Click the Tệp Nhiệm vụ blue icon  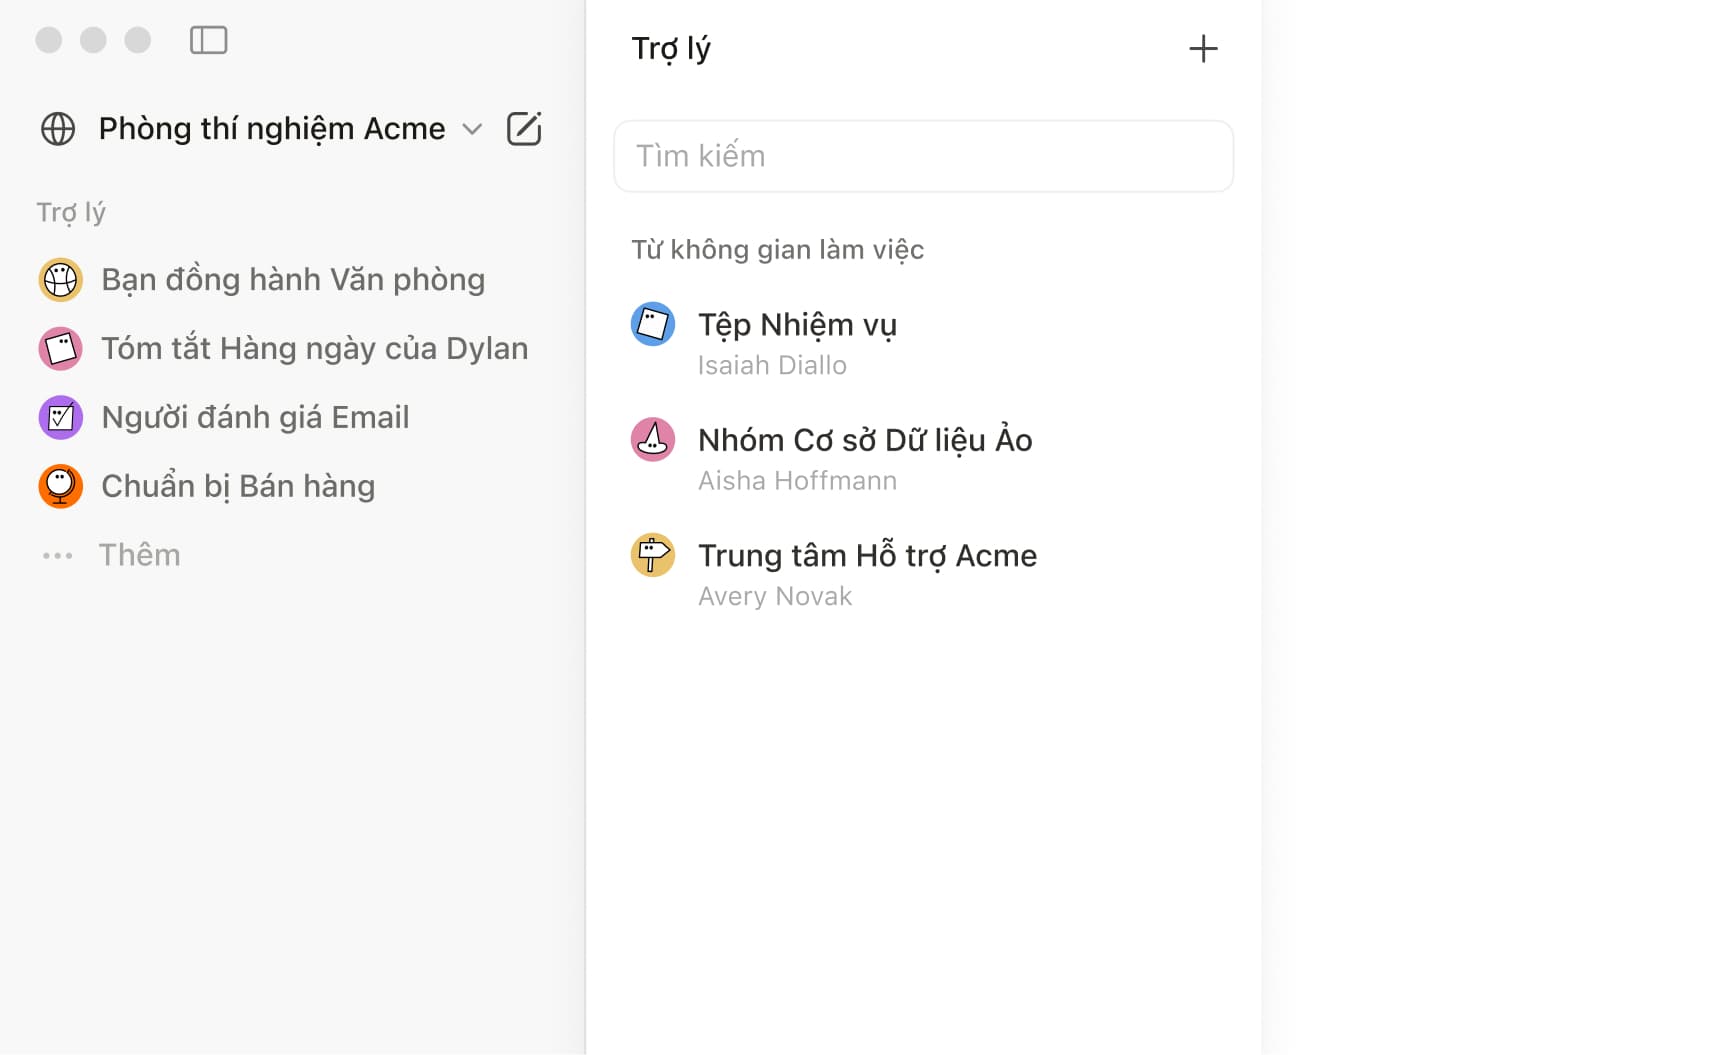pos(653,324)
